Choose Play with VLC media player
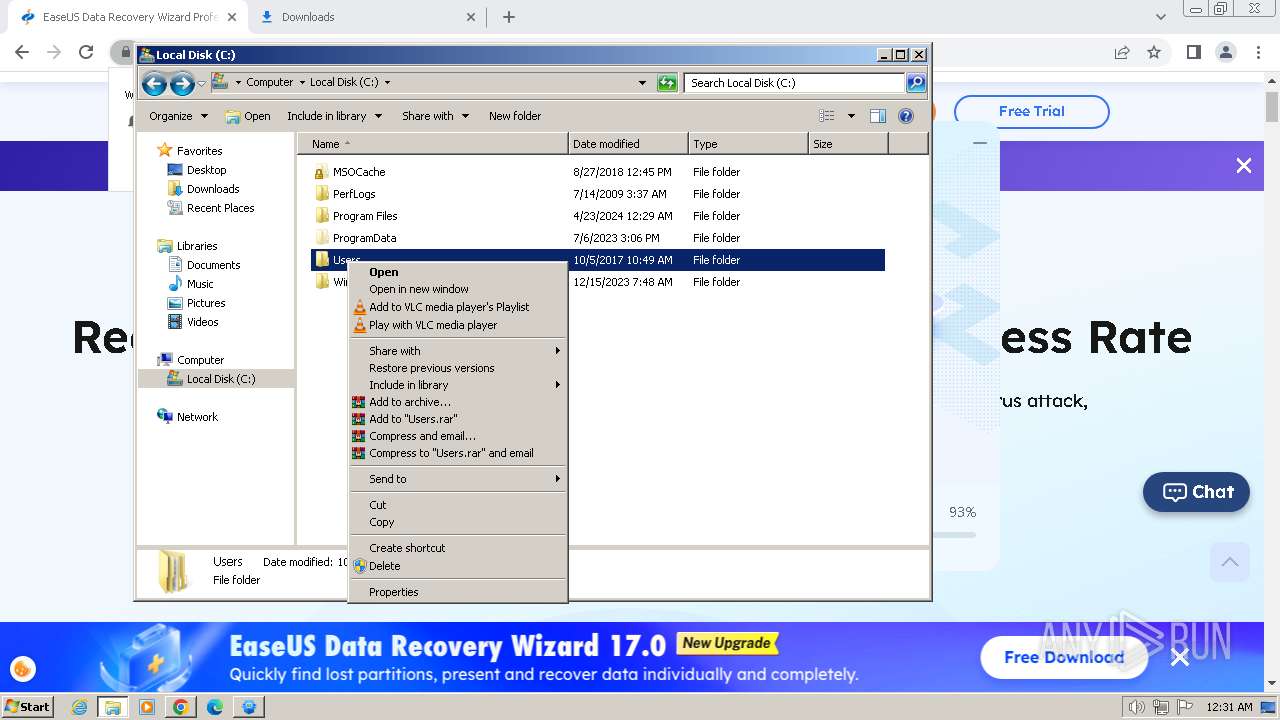The width and height of the screenshot is (1280, 720). click(458, 325)
